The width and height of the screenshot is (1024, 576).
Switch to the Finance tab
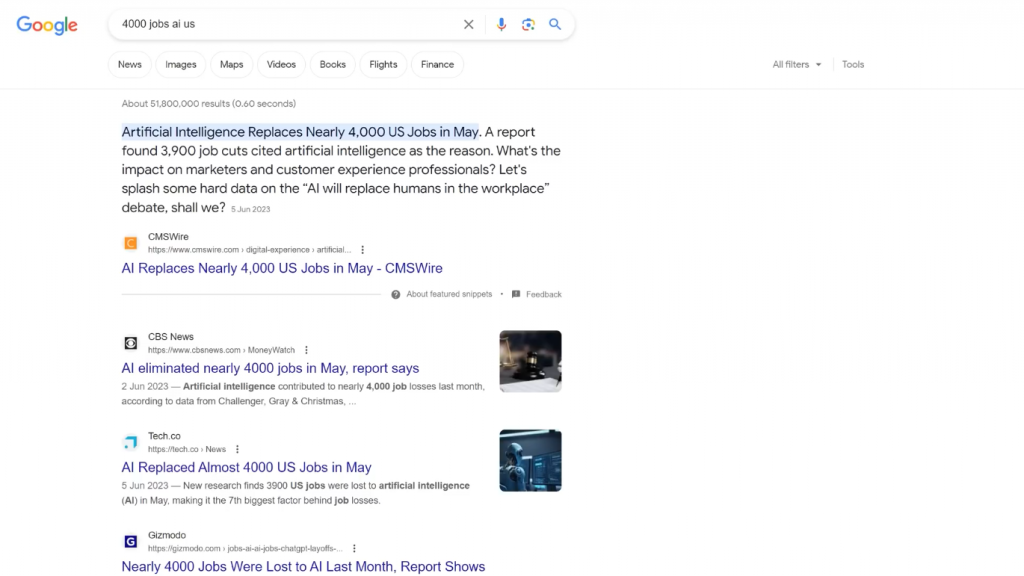click(x=438, y=65)
